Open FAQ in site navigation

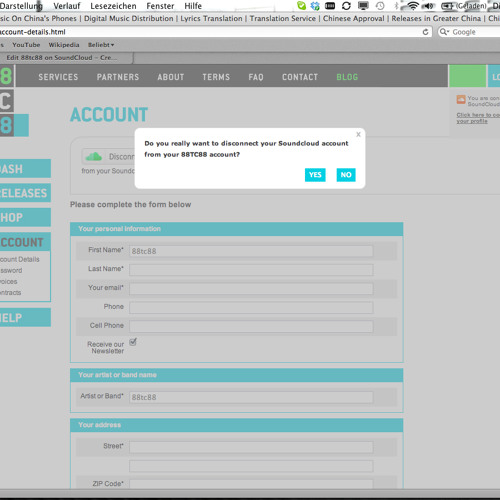[x=256, y=77]
